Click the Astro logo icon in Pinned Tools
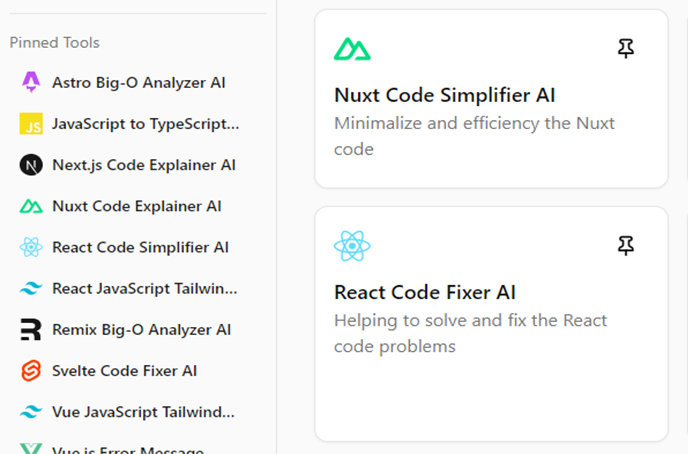 click(31, 82)
